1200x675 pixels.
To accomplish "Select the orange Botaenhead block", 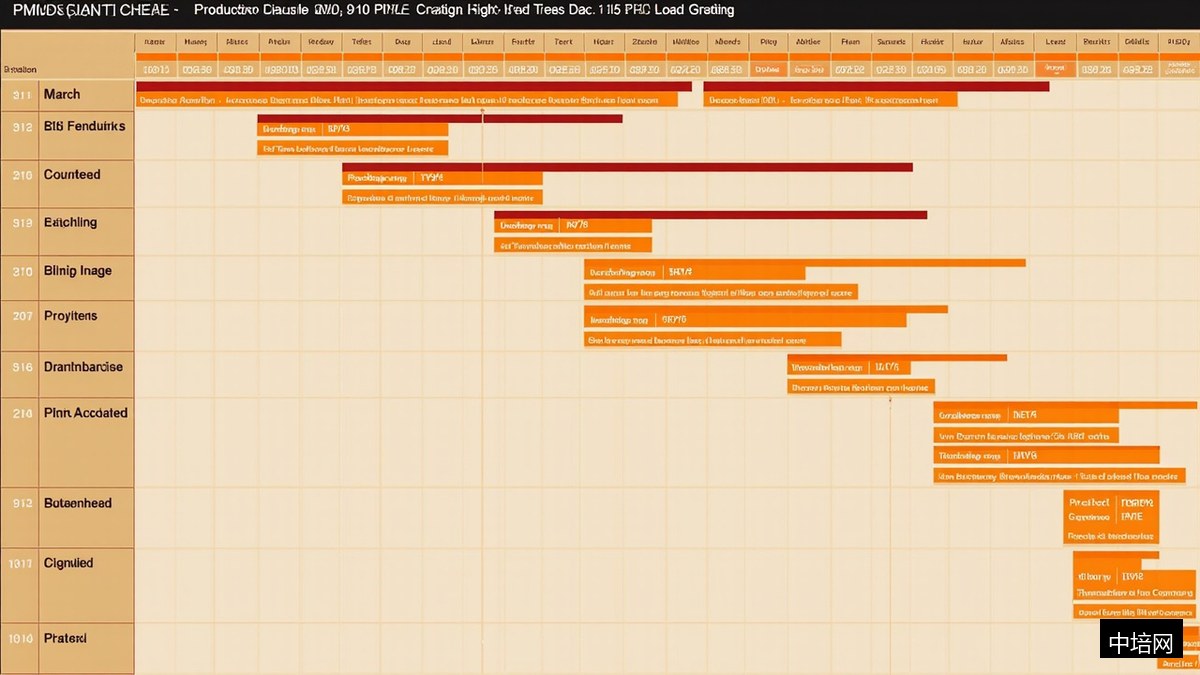I will pos(1110,517).
